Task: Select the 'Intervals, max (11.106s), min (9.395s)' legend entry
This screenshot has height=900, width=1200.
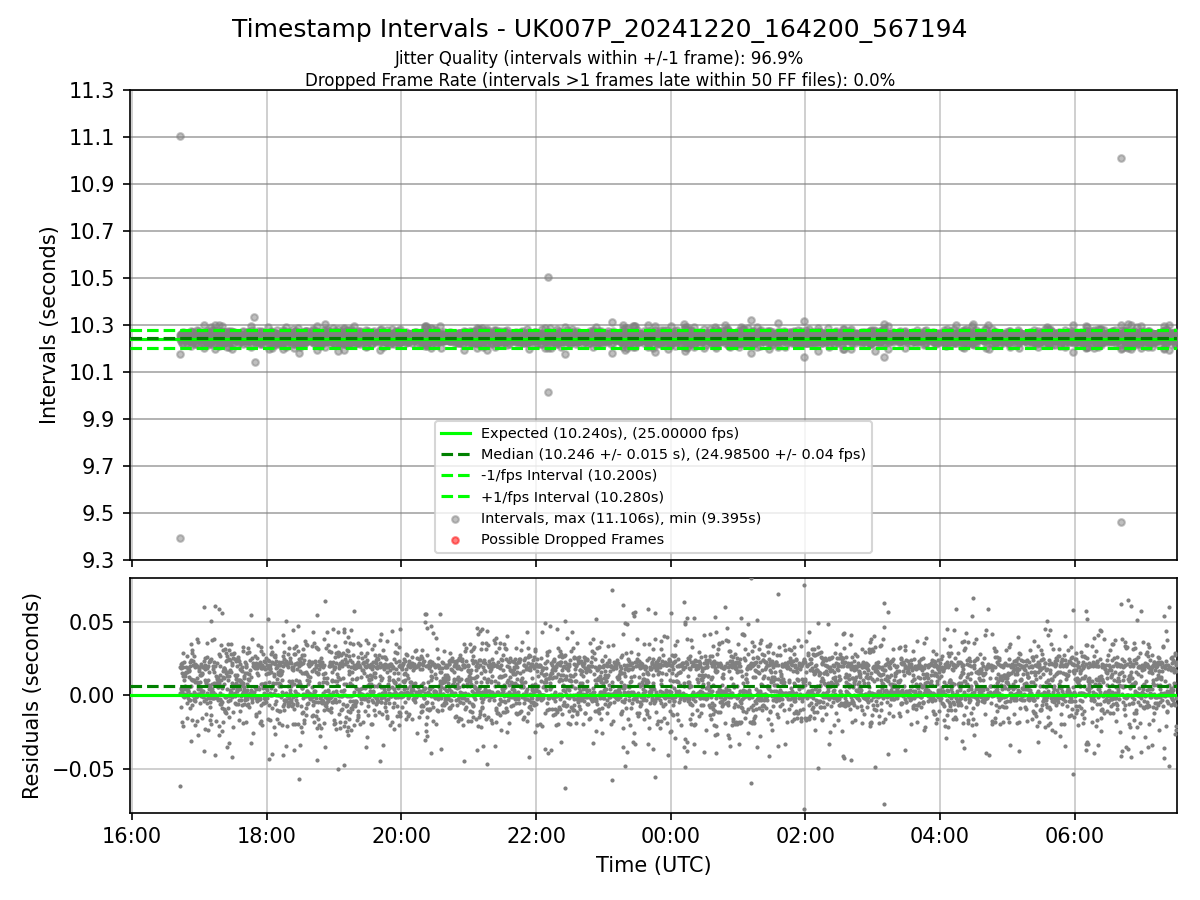Action: click(621, 518)
